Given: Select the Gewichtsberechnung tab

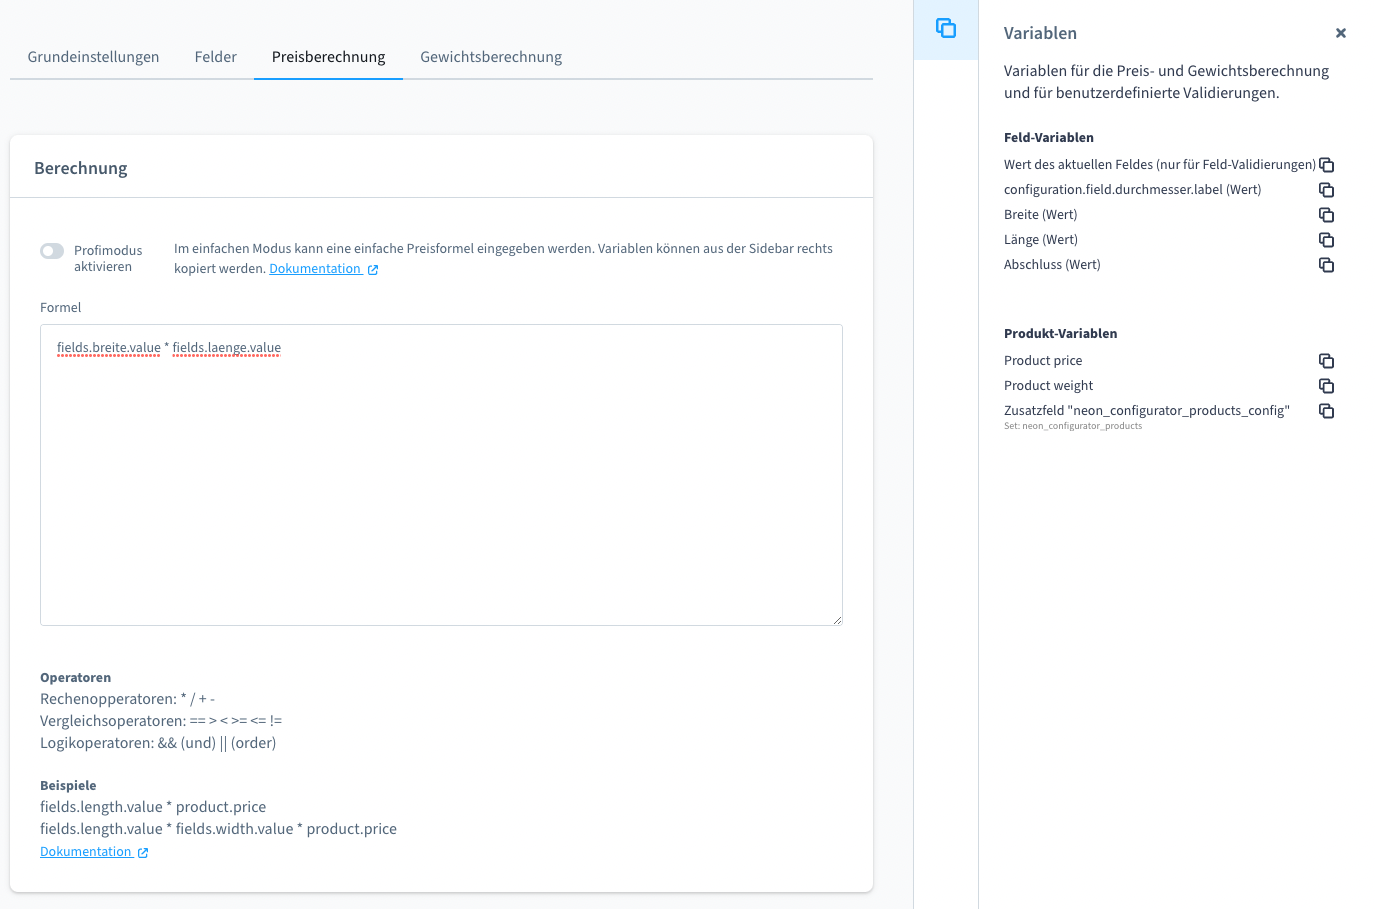Looking at the screenshot, I should [490, 57].
